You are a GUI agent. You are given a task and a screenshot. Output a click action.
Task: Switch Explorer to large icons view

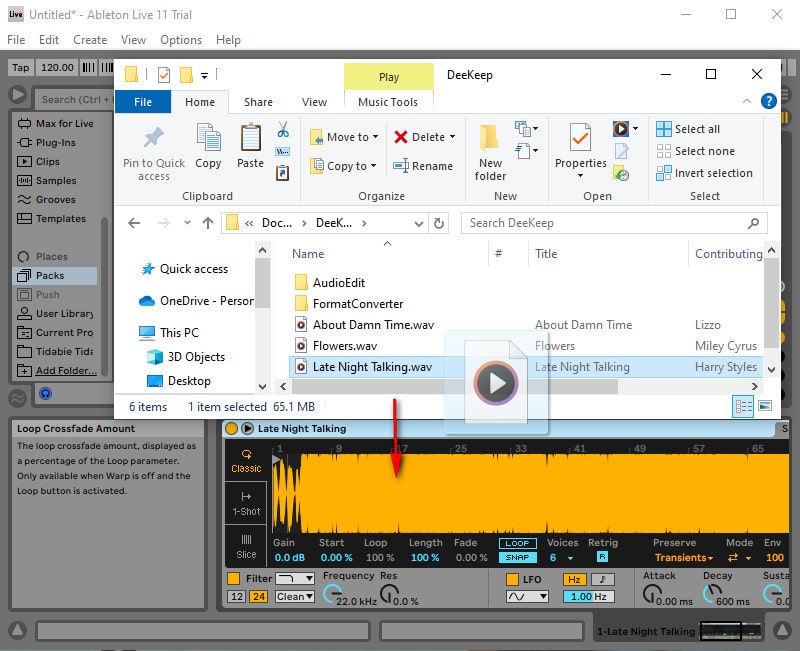765,406
